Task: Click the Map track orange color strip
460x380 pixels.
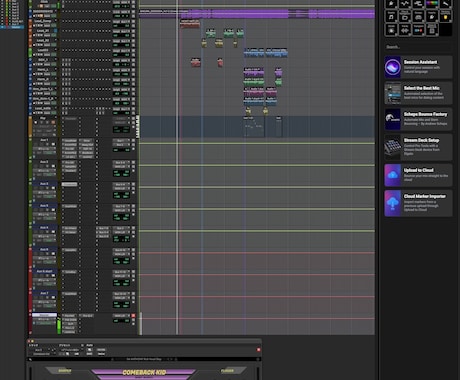Action: [x=30, y=126]
